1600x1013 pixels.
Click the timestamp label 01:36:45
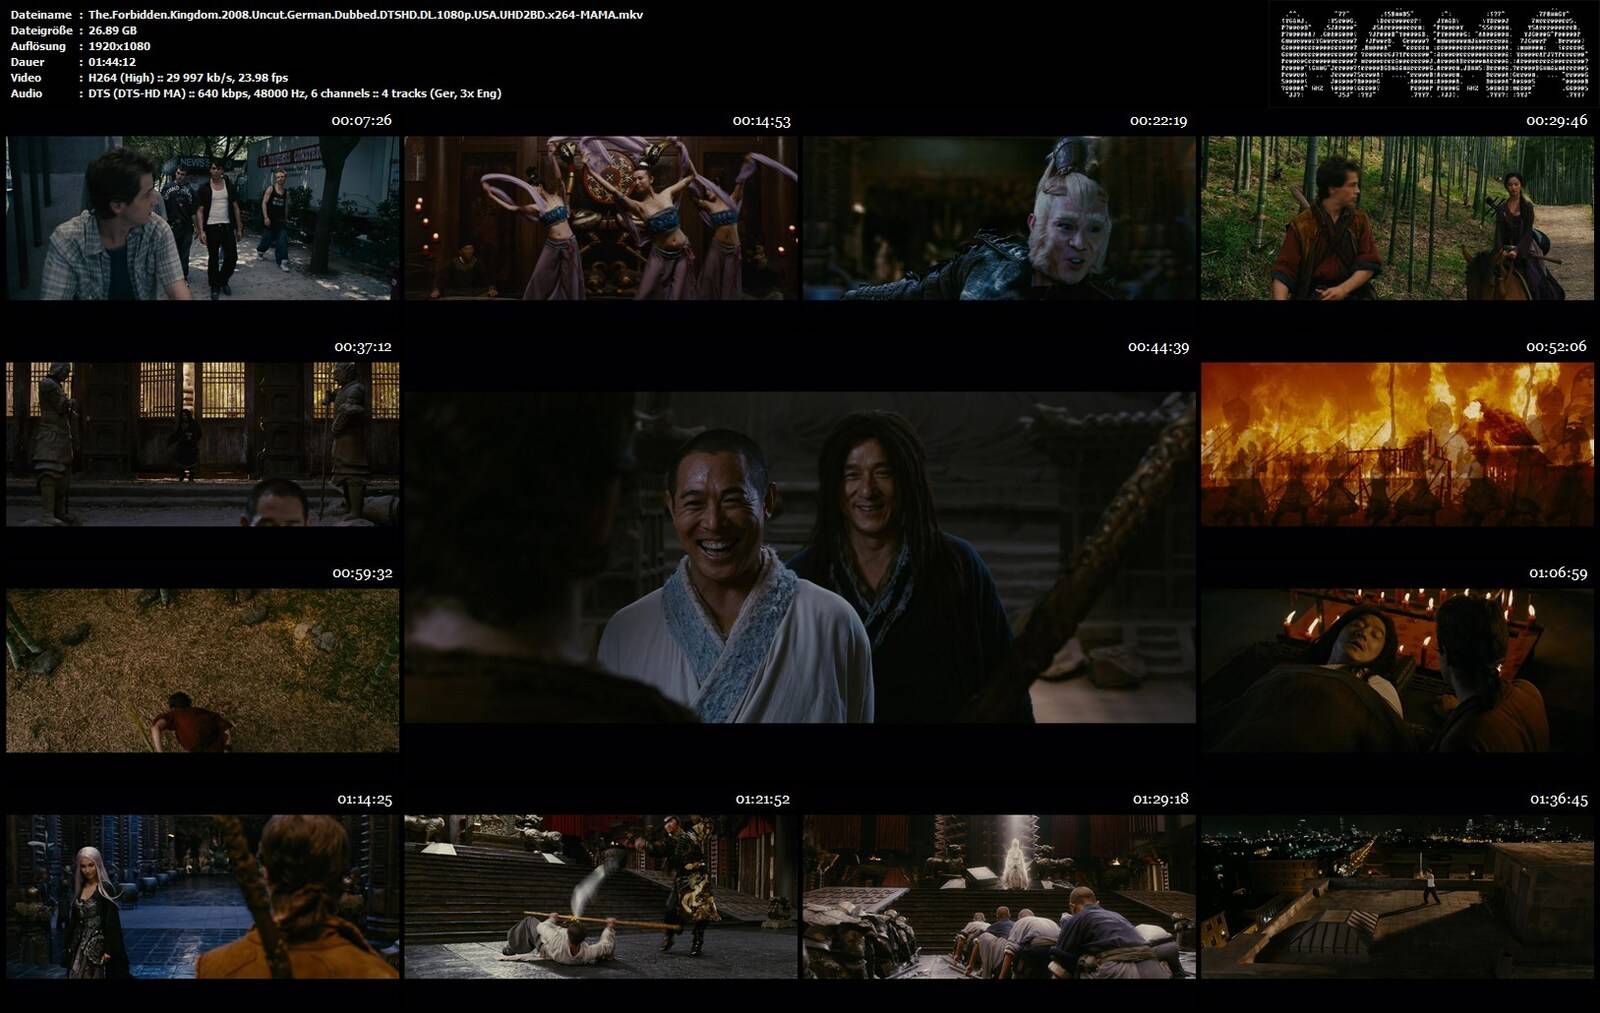(x=1558, y=799)
